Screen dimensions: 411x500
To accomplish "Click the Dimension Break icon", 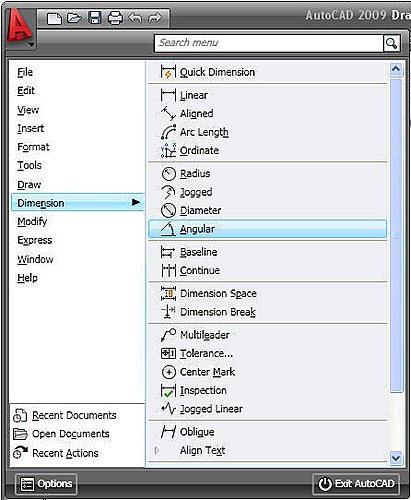I will pos(168,312).
